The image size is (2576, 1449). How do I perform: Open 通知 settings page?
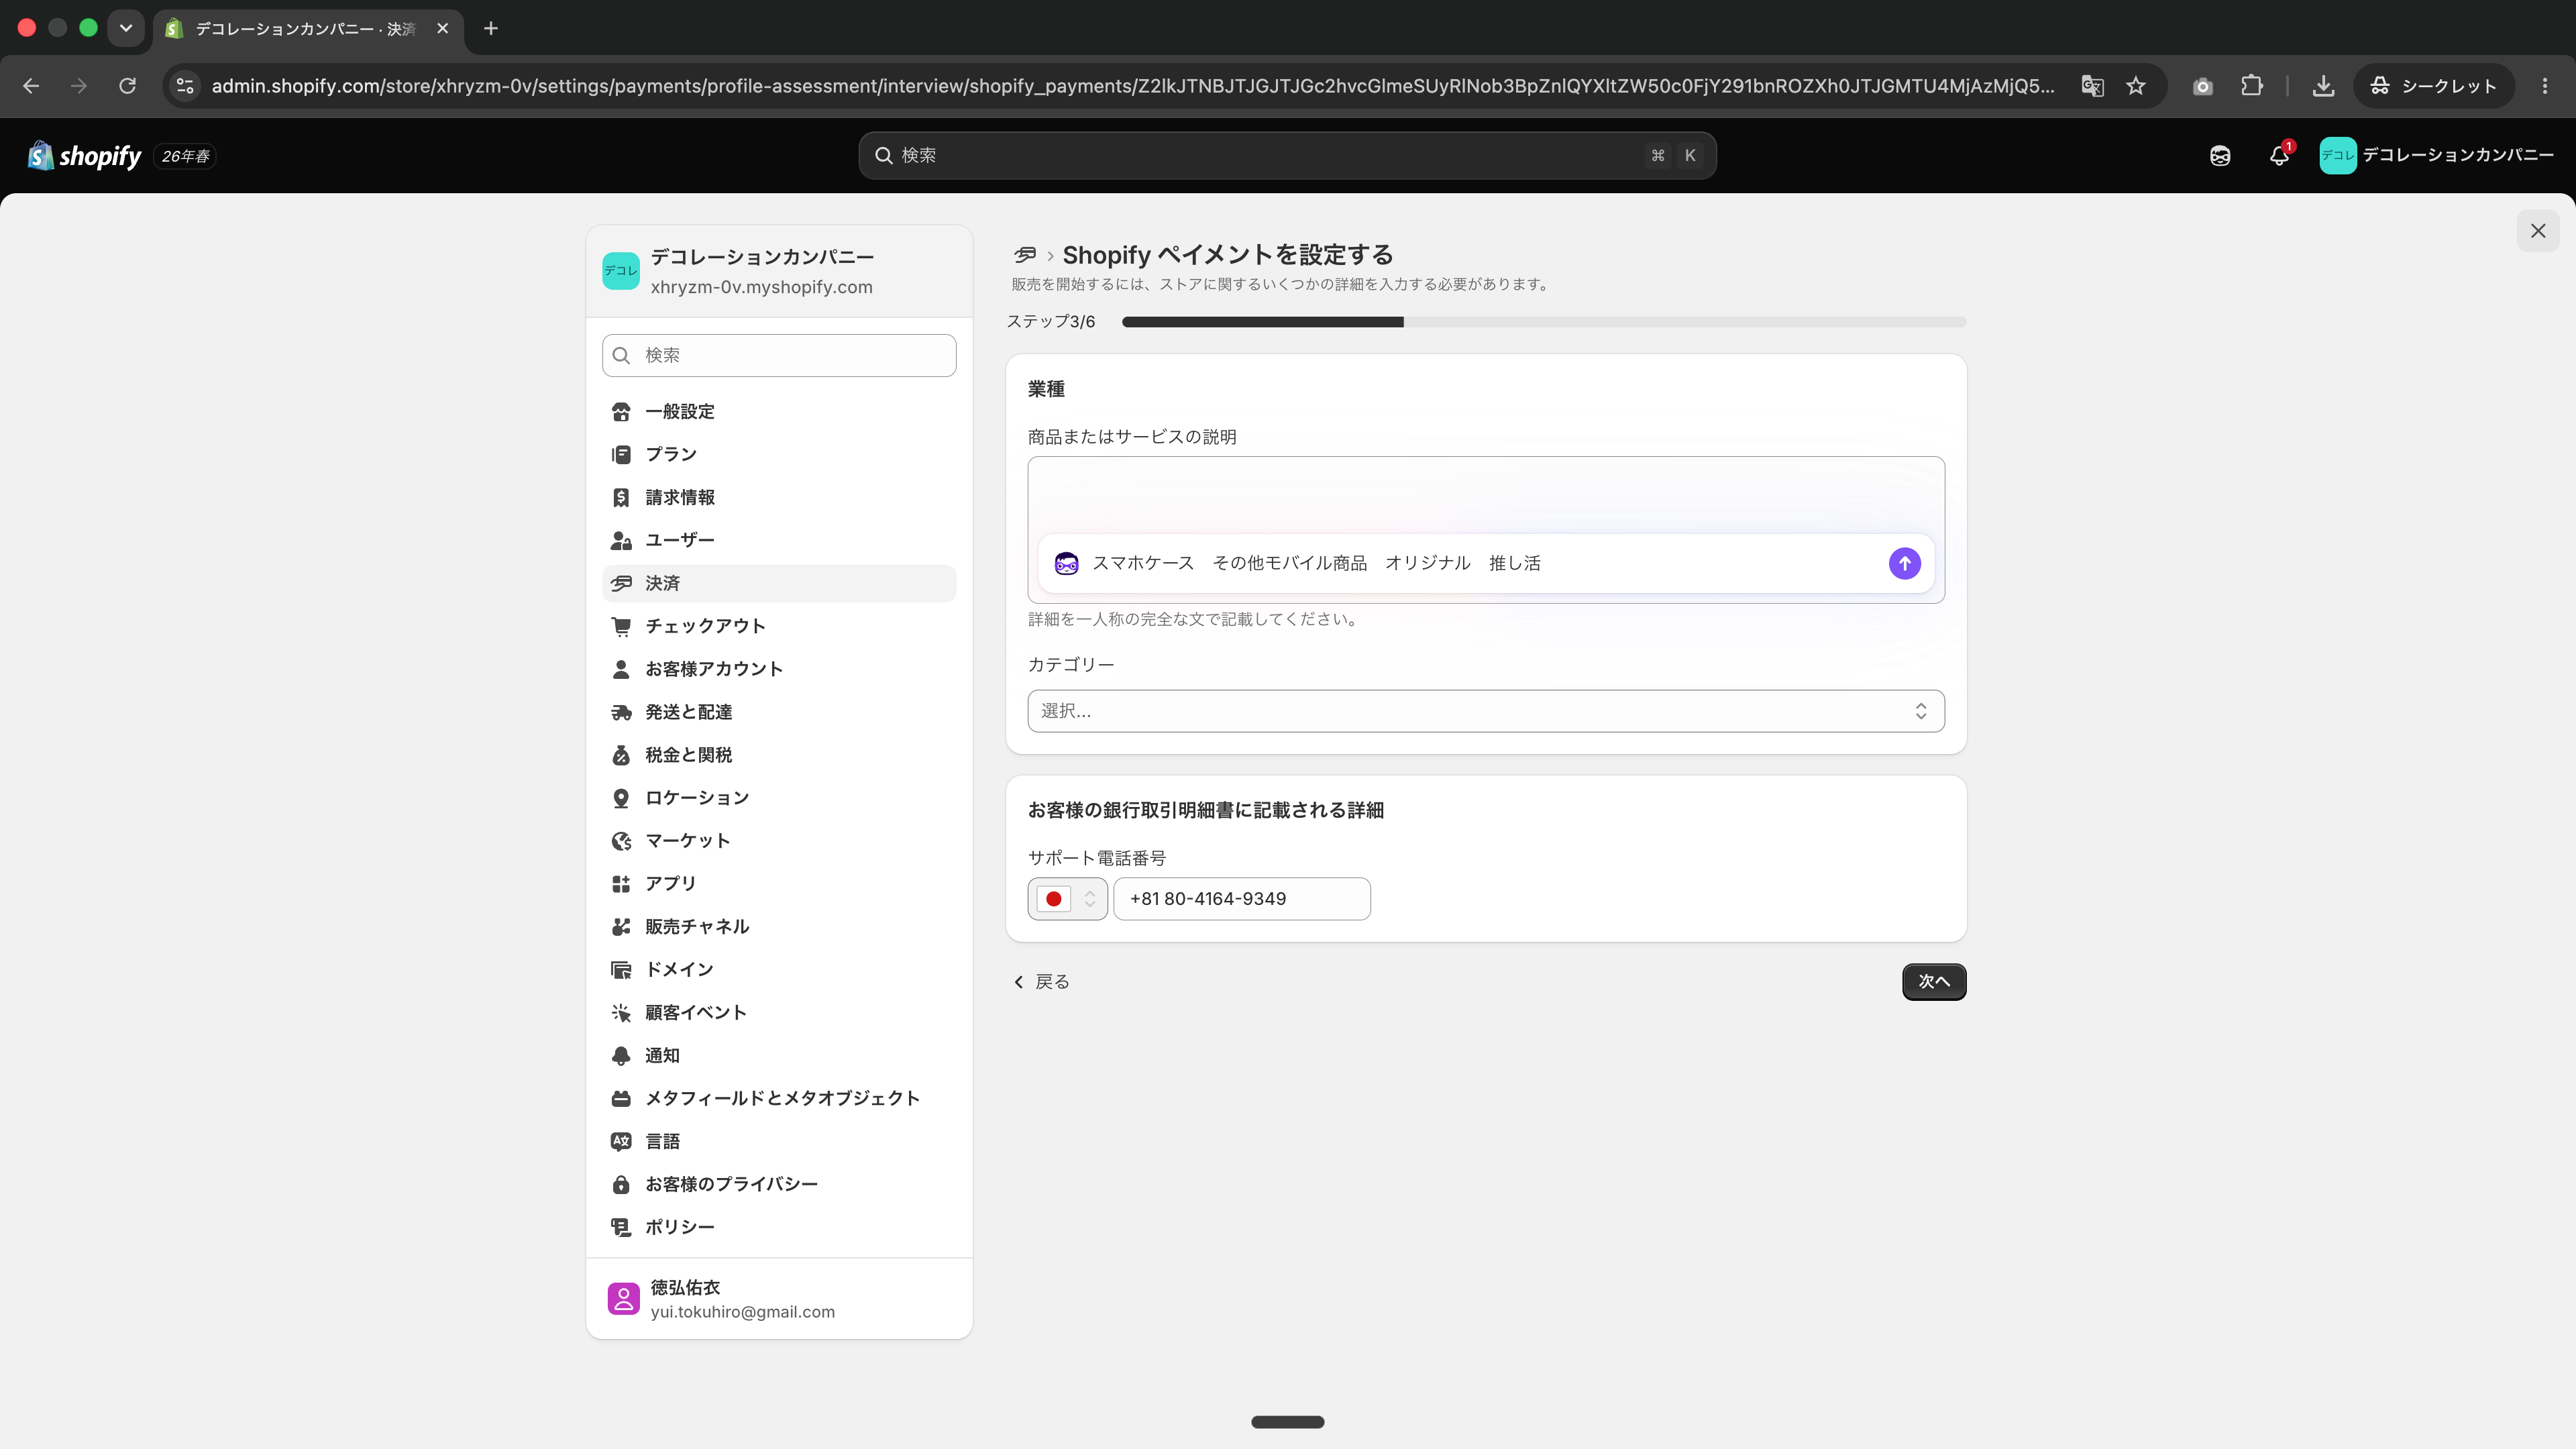click(779, 1056)
